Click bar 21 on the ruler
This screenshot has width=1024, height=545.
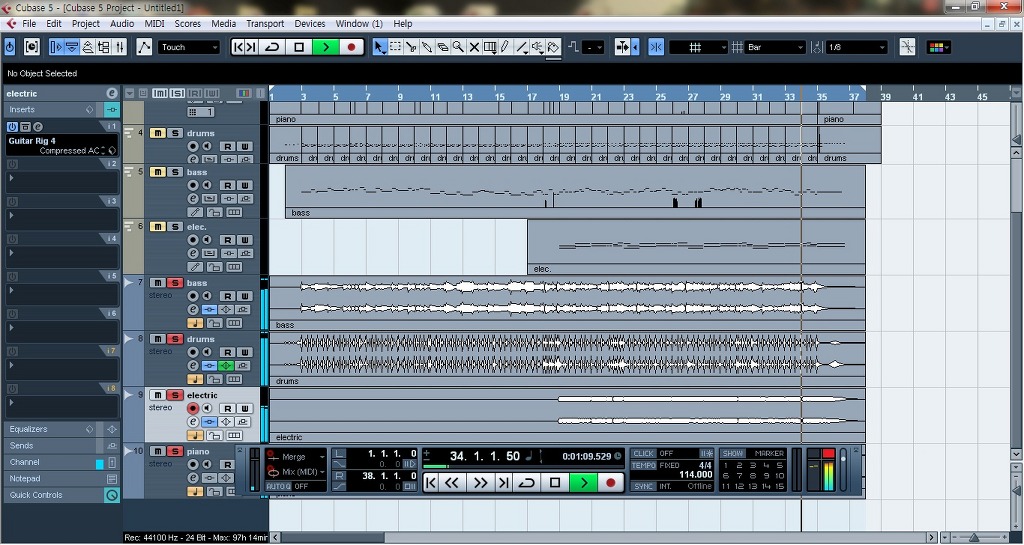coord(596,97)
